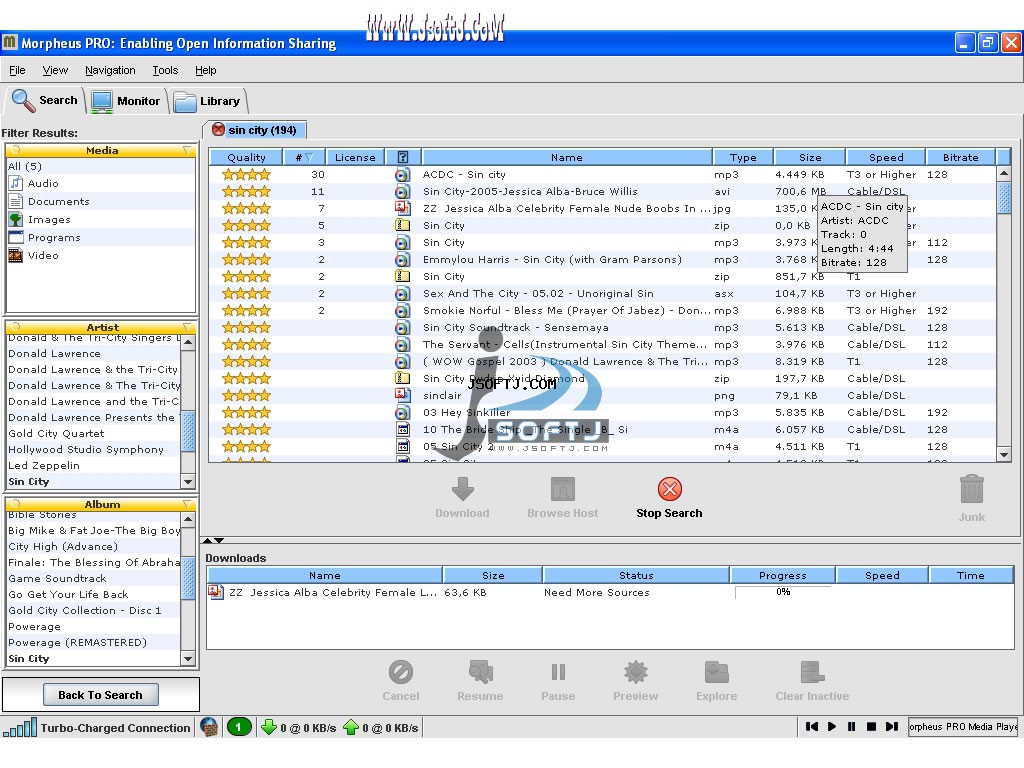This screenshot has height=768, width=1024.
Task: Click the Junk trash can icon
Action: click(972, 490)
